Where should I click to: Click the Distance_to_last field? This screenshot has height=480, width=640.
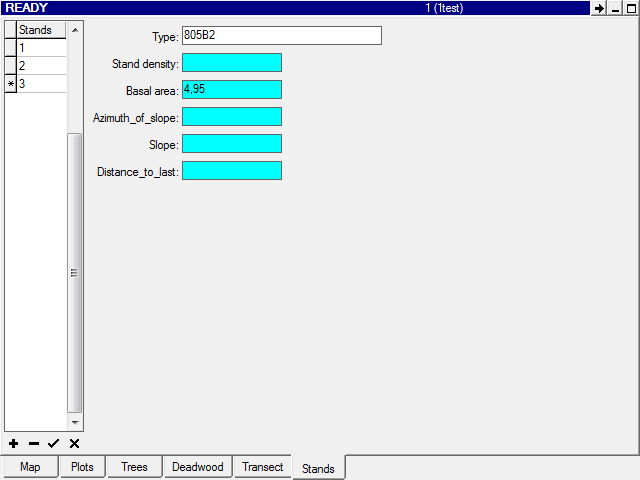[232, 171]
